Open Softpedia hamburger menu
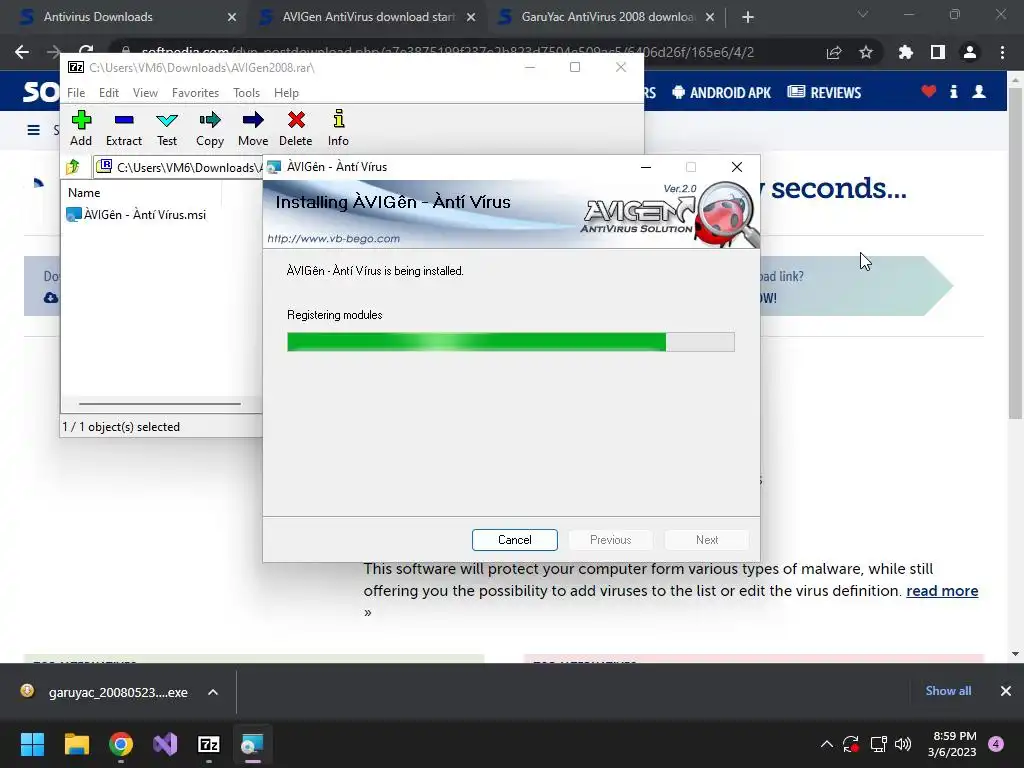The image size is (1024, 768). point(33,130)
